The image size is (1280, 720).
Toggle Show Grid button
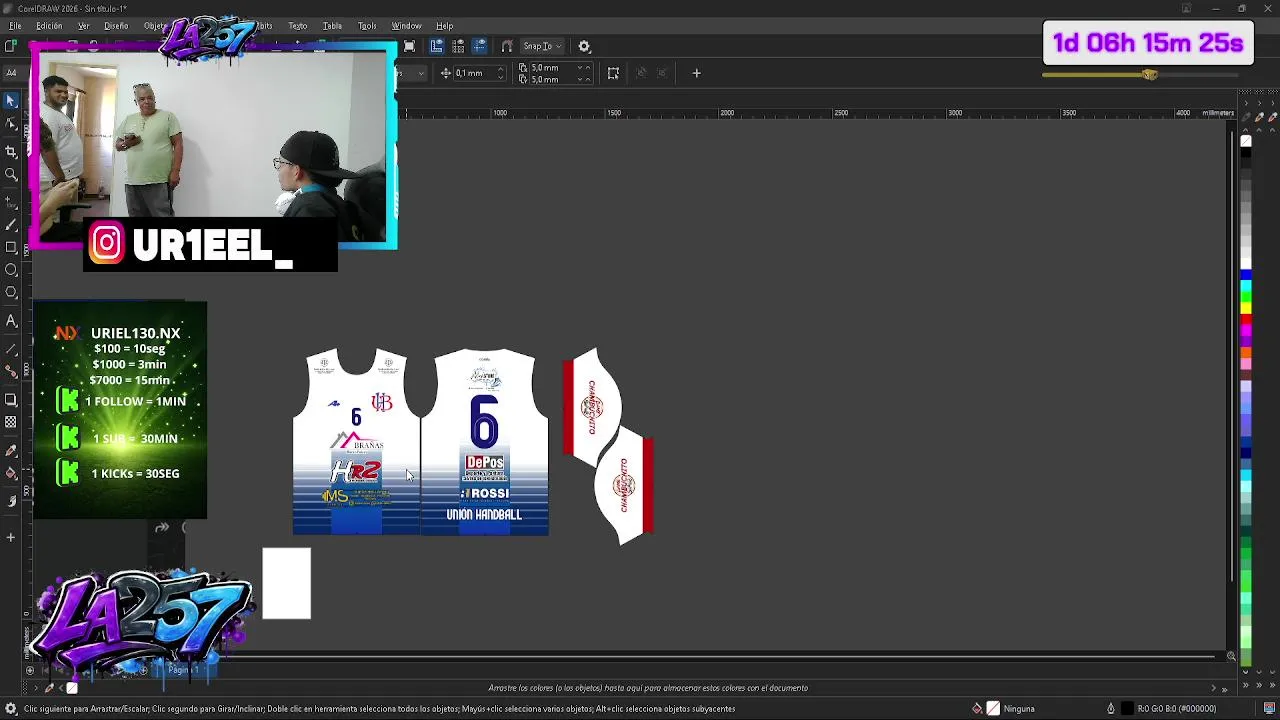point(458,46)
